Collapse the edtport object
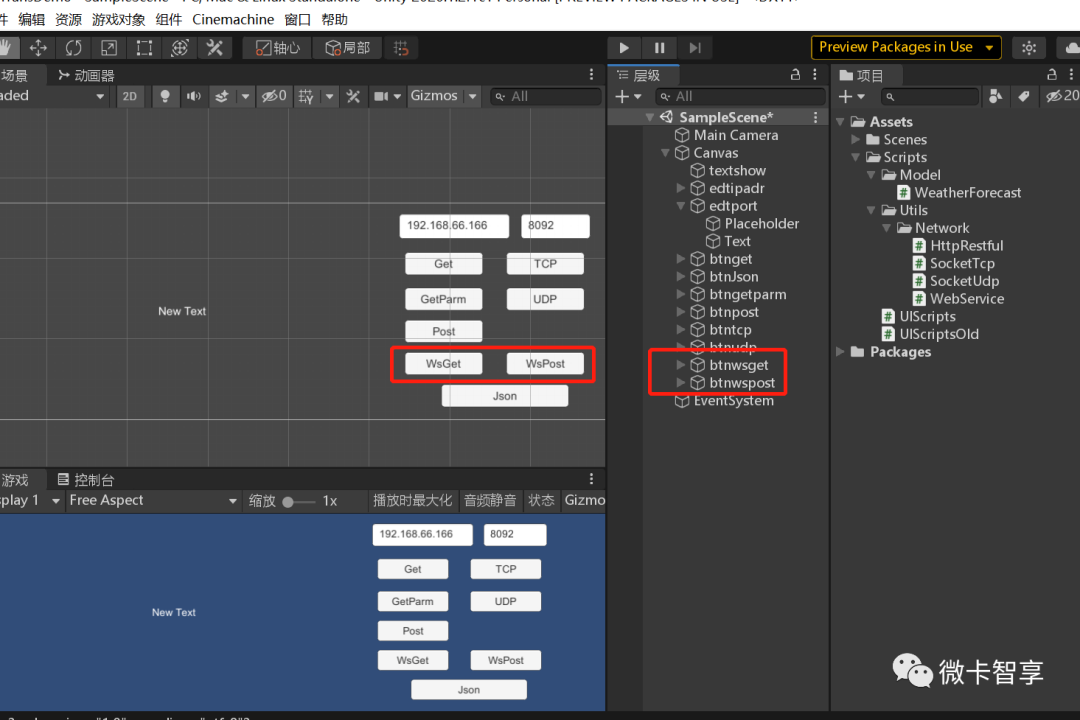1080x720 pixels. (x=681, y=206)
